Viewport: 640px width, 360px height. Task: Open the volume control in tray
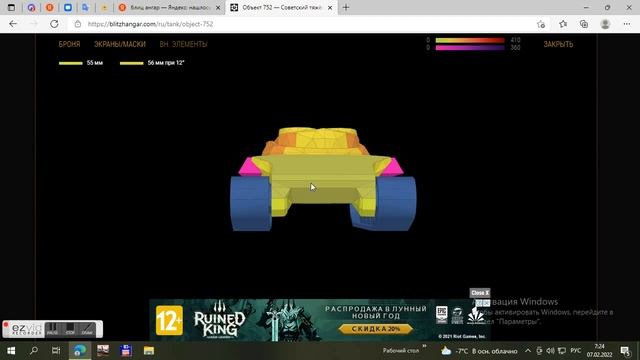point(550,351)
